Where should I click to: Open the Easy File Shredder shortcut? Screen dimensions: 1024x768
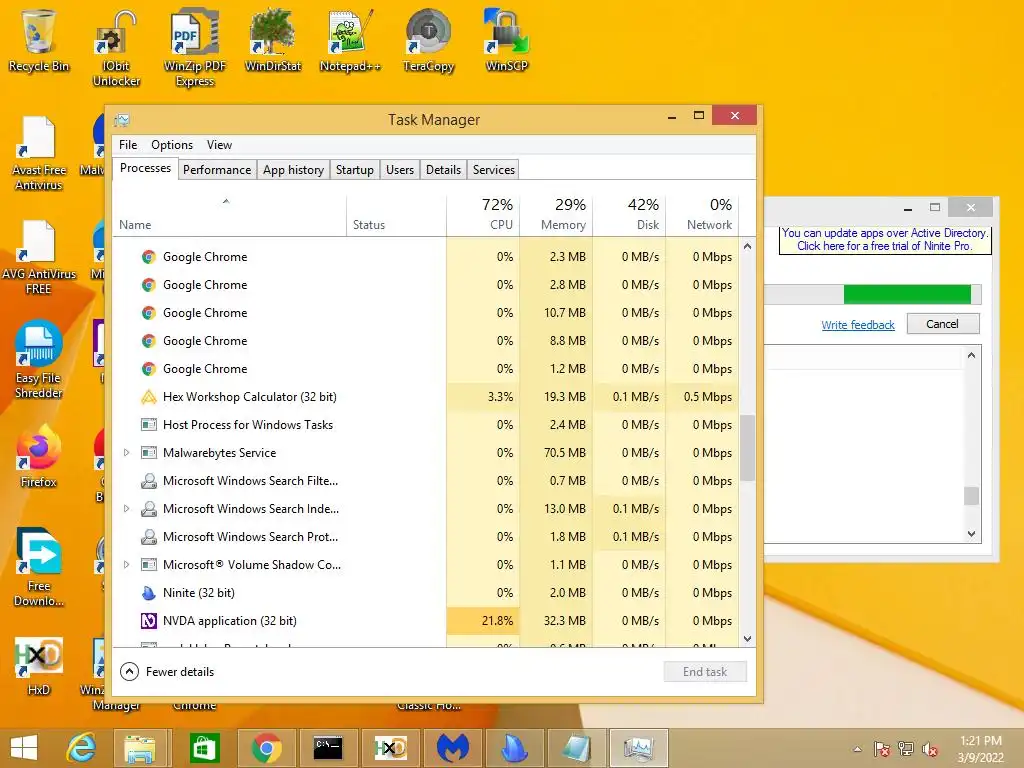(x=39, y=359)
